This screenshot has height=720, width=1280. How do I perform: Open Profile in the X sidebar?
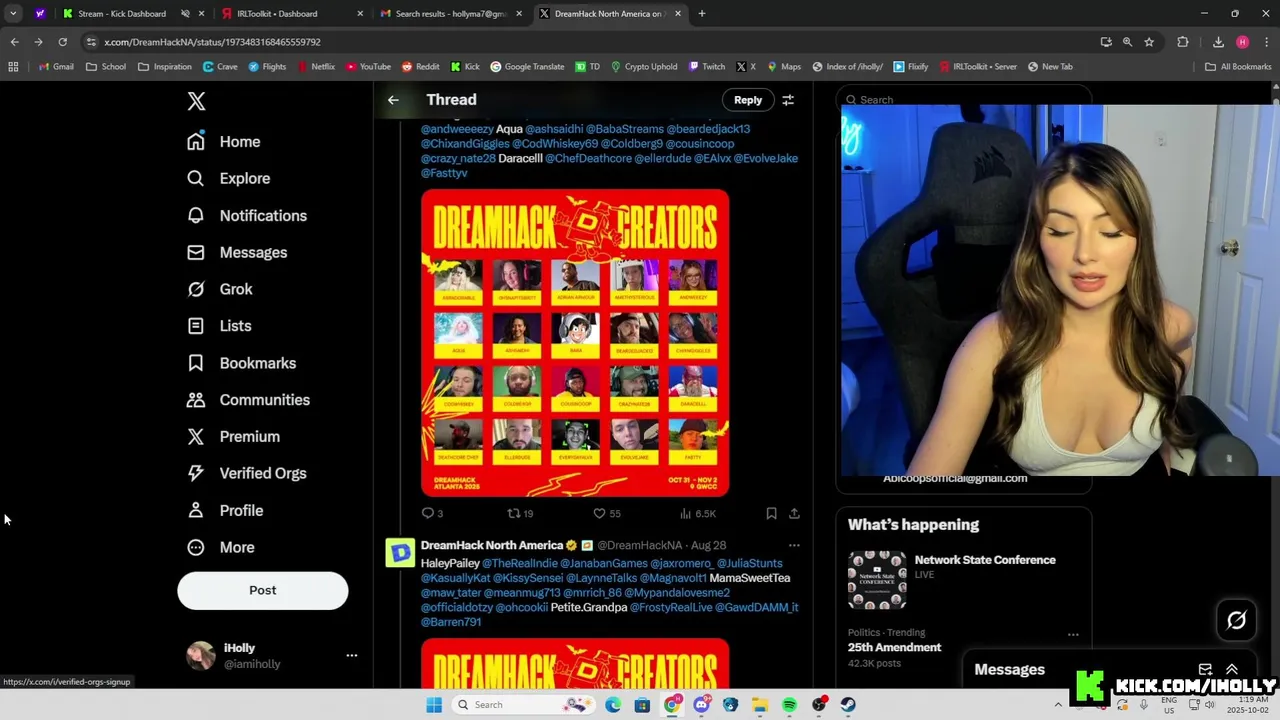[x=226, y=510]
